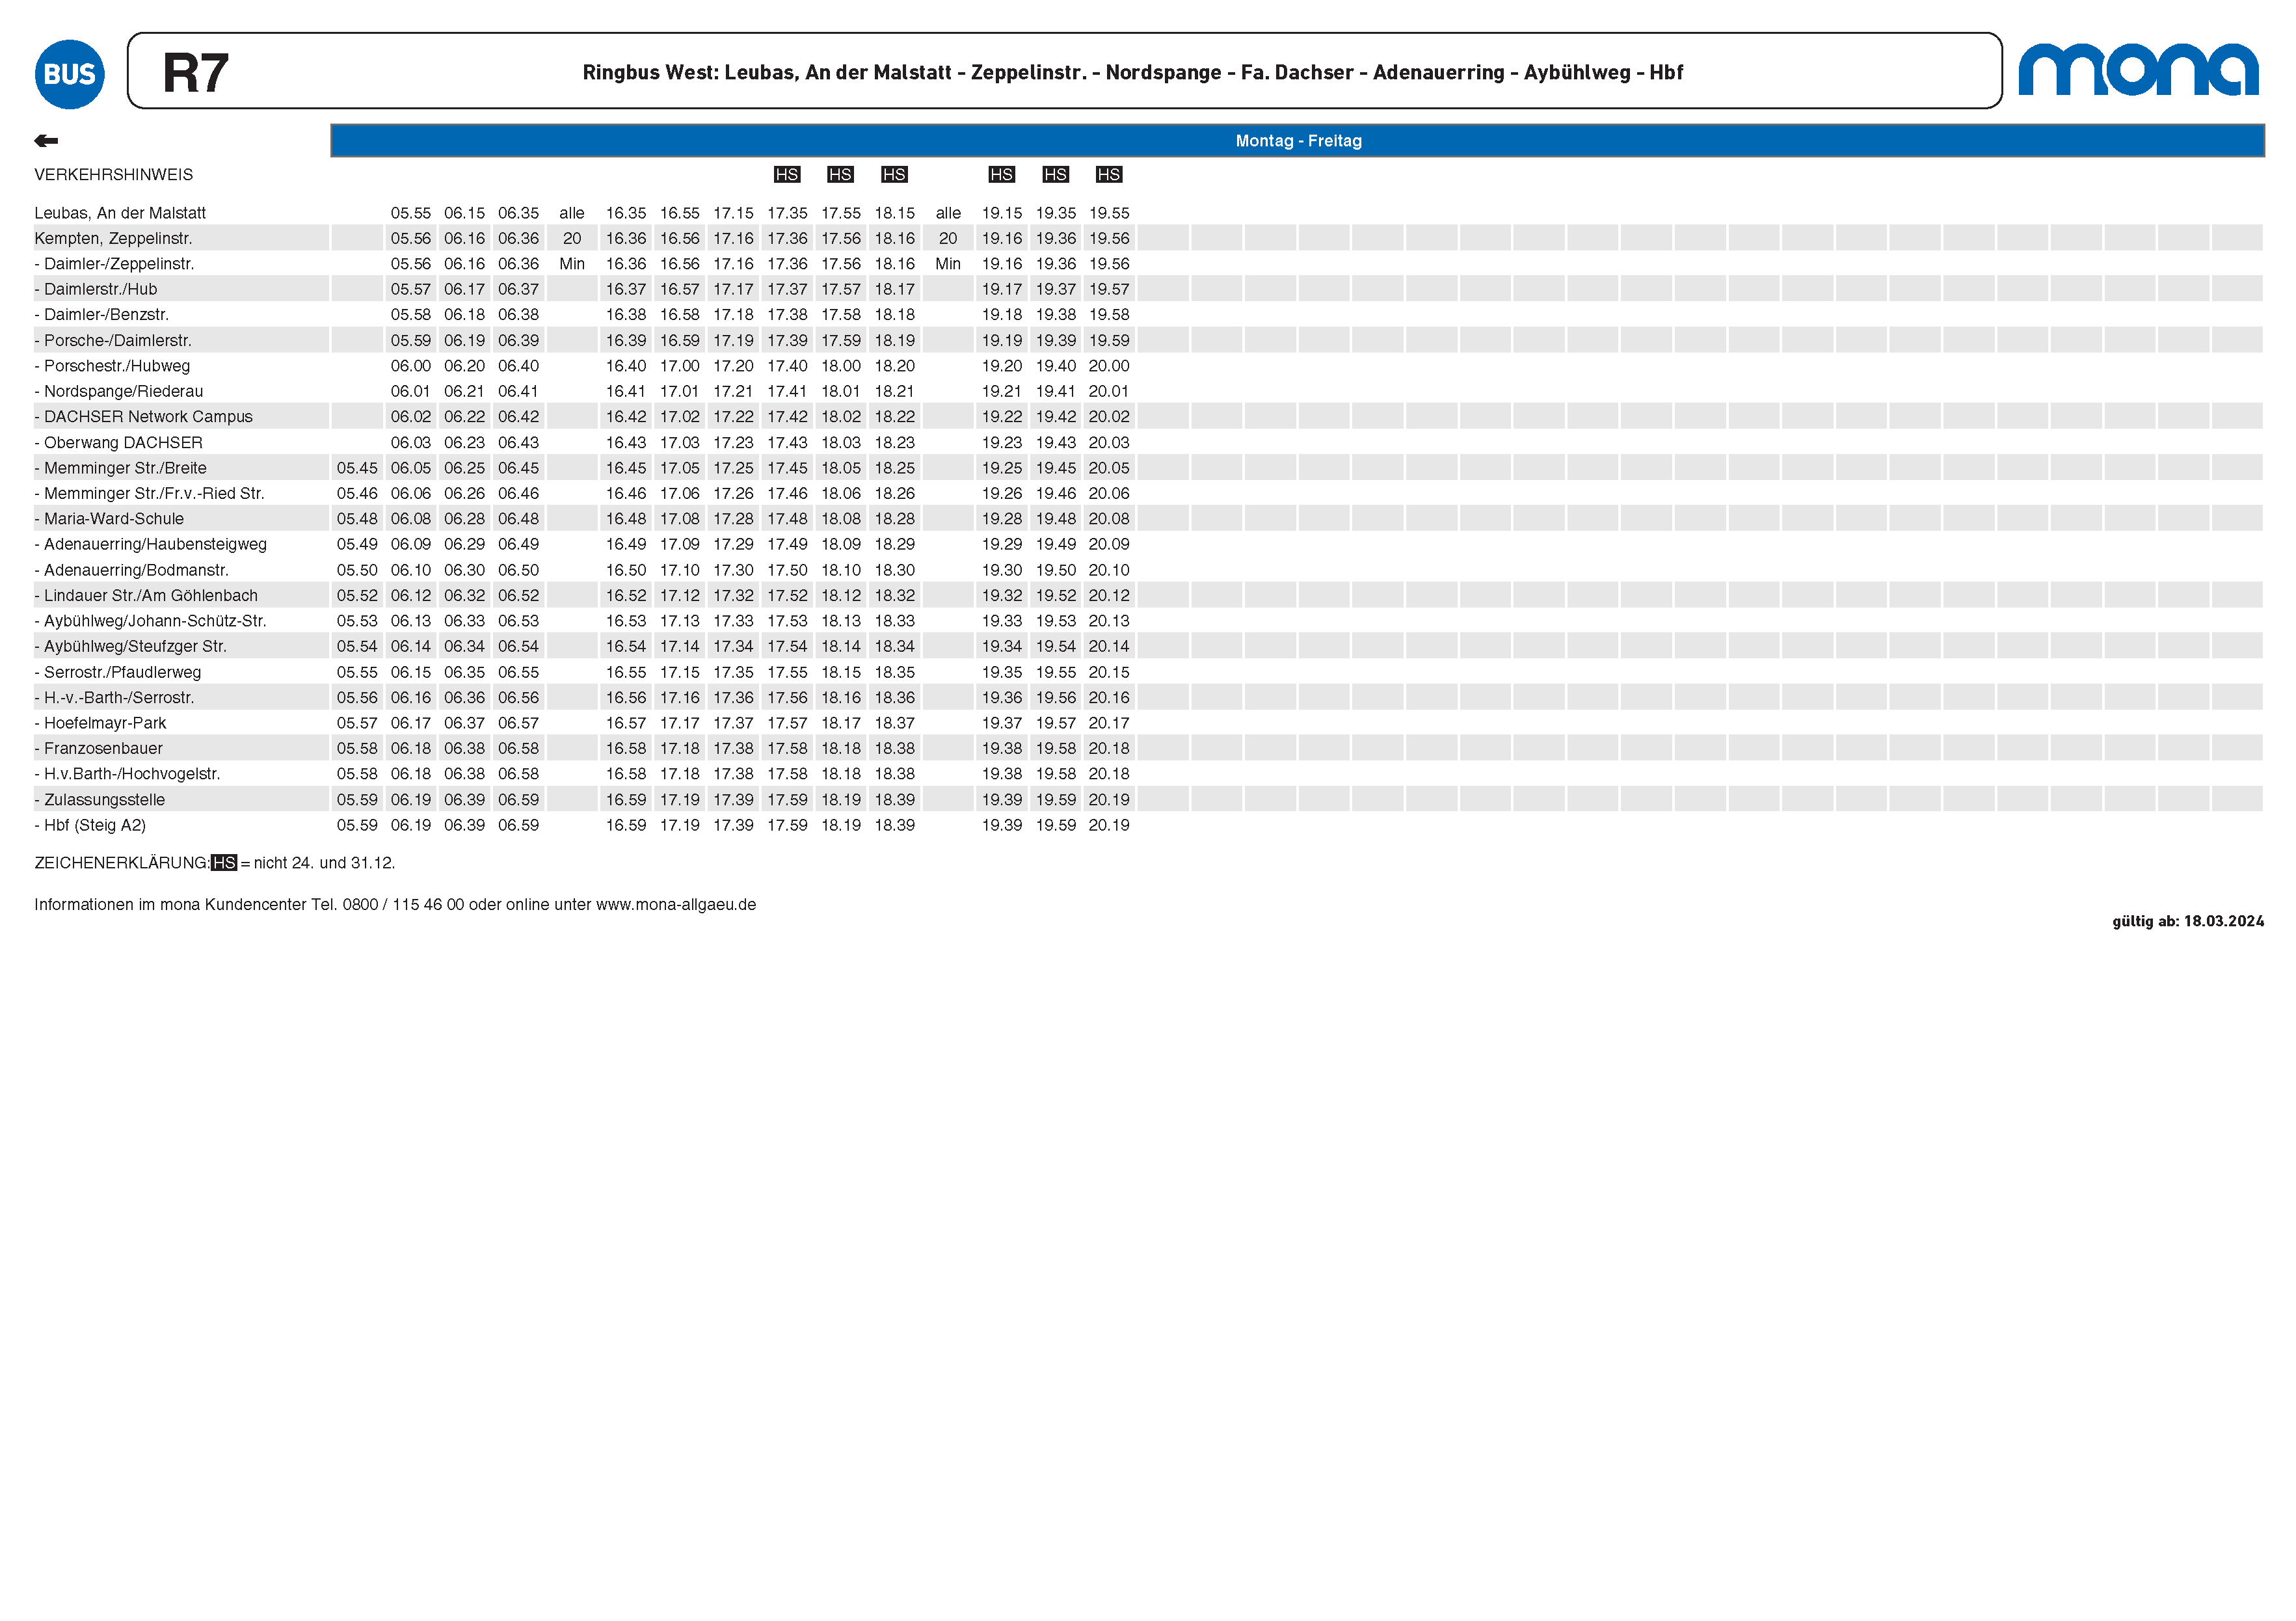Image resolution: width=2296 pixels, height=1621 pixels.
Task: Click the HS marker above the 19.55 column
Action: [1109, 174]
